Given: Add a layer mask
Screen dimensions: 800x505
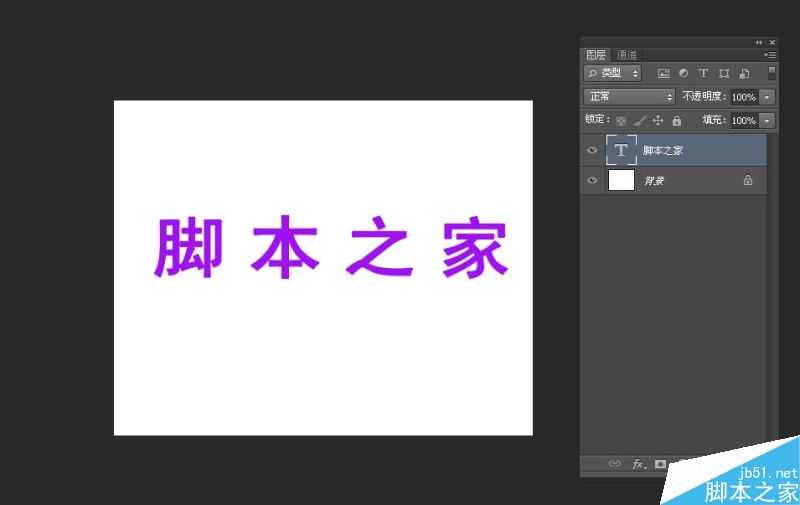Looking at the screenshot, I should [660, 464].
